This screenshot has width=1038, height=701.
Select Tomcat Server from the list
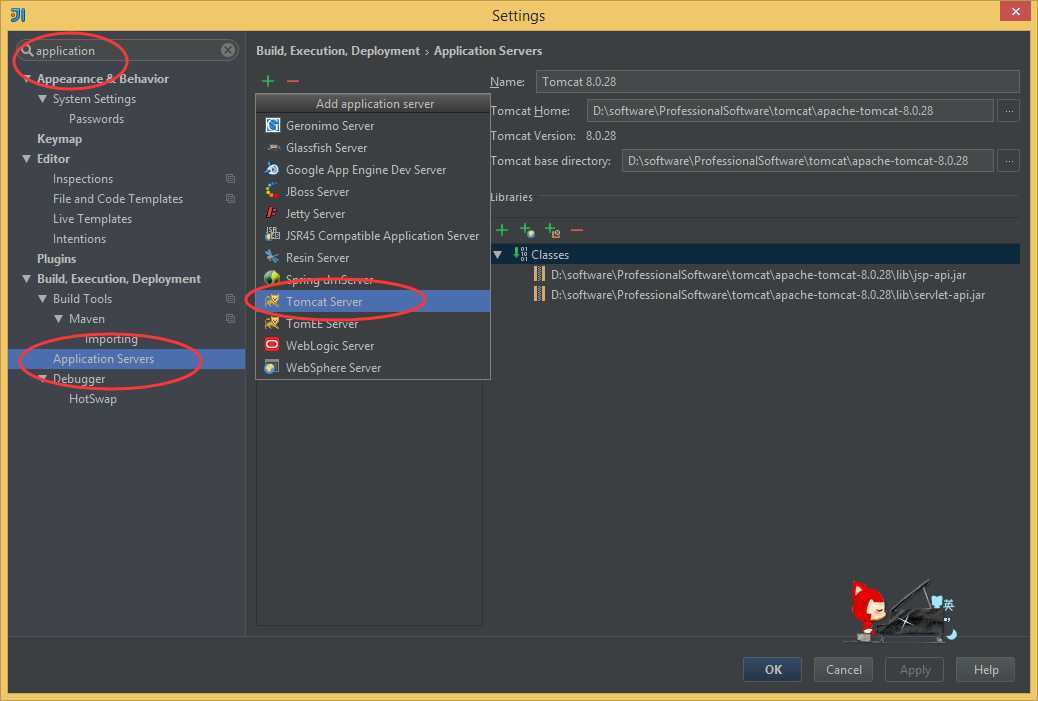pyautogui.click(x=373, y=301)
